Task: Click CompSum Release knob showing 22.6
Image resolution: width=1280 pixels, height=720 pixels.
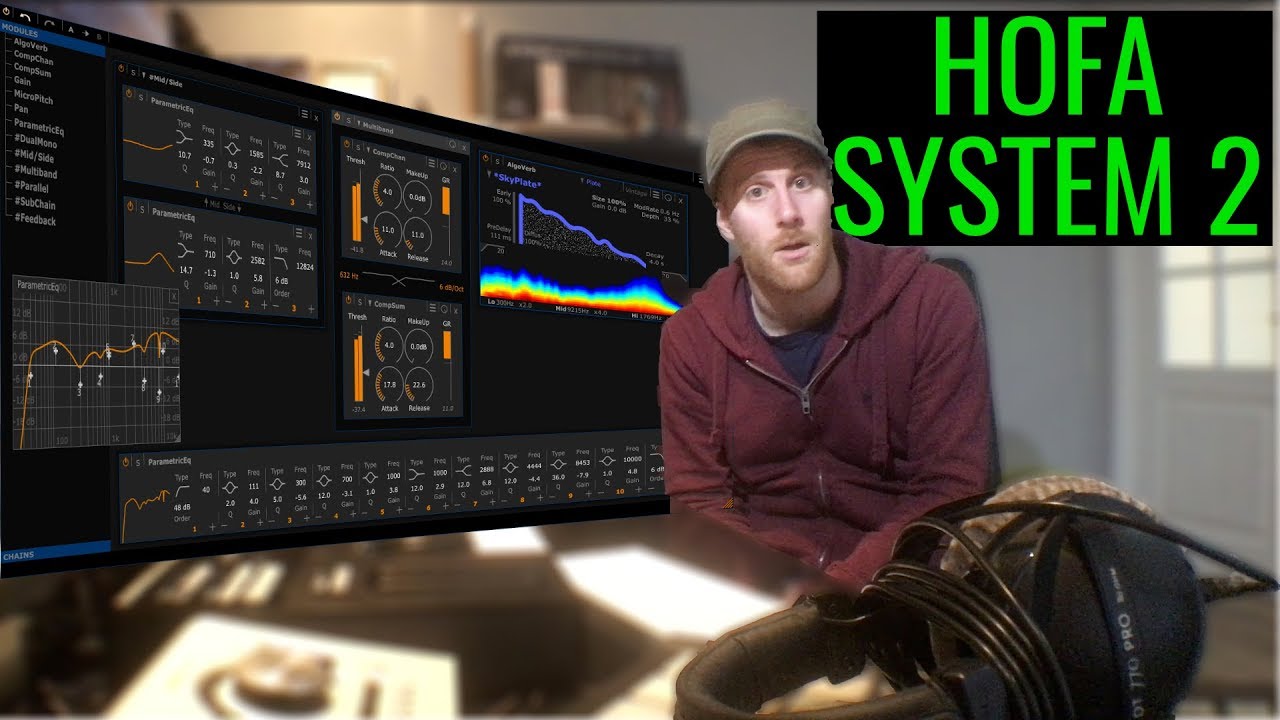Action: click(x=419, y=385)
